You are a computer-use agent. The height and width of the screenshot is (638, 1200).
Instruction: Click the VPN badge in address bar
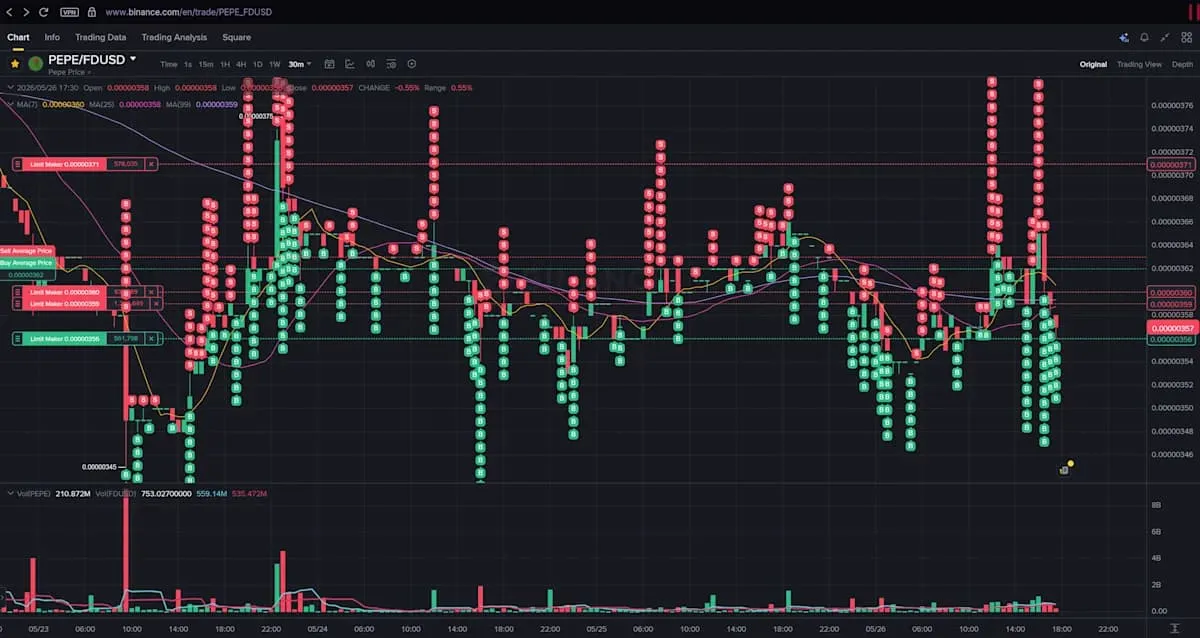tap(69, 12)
